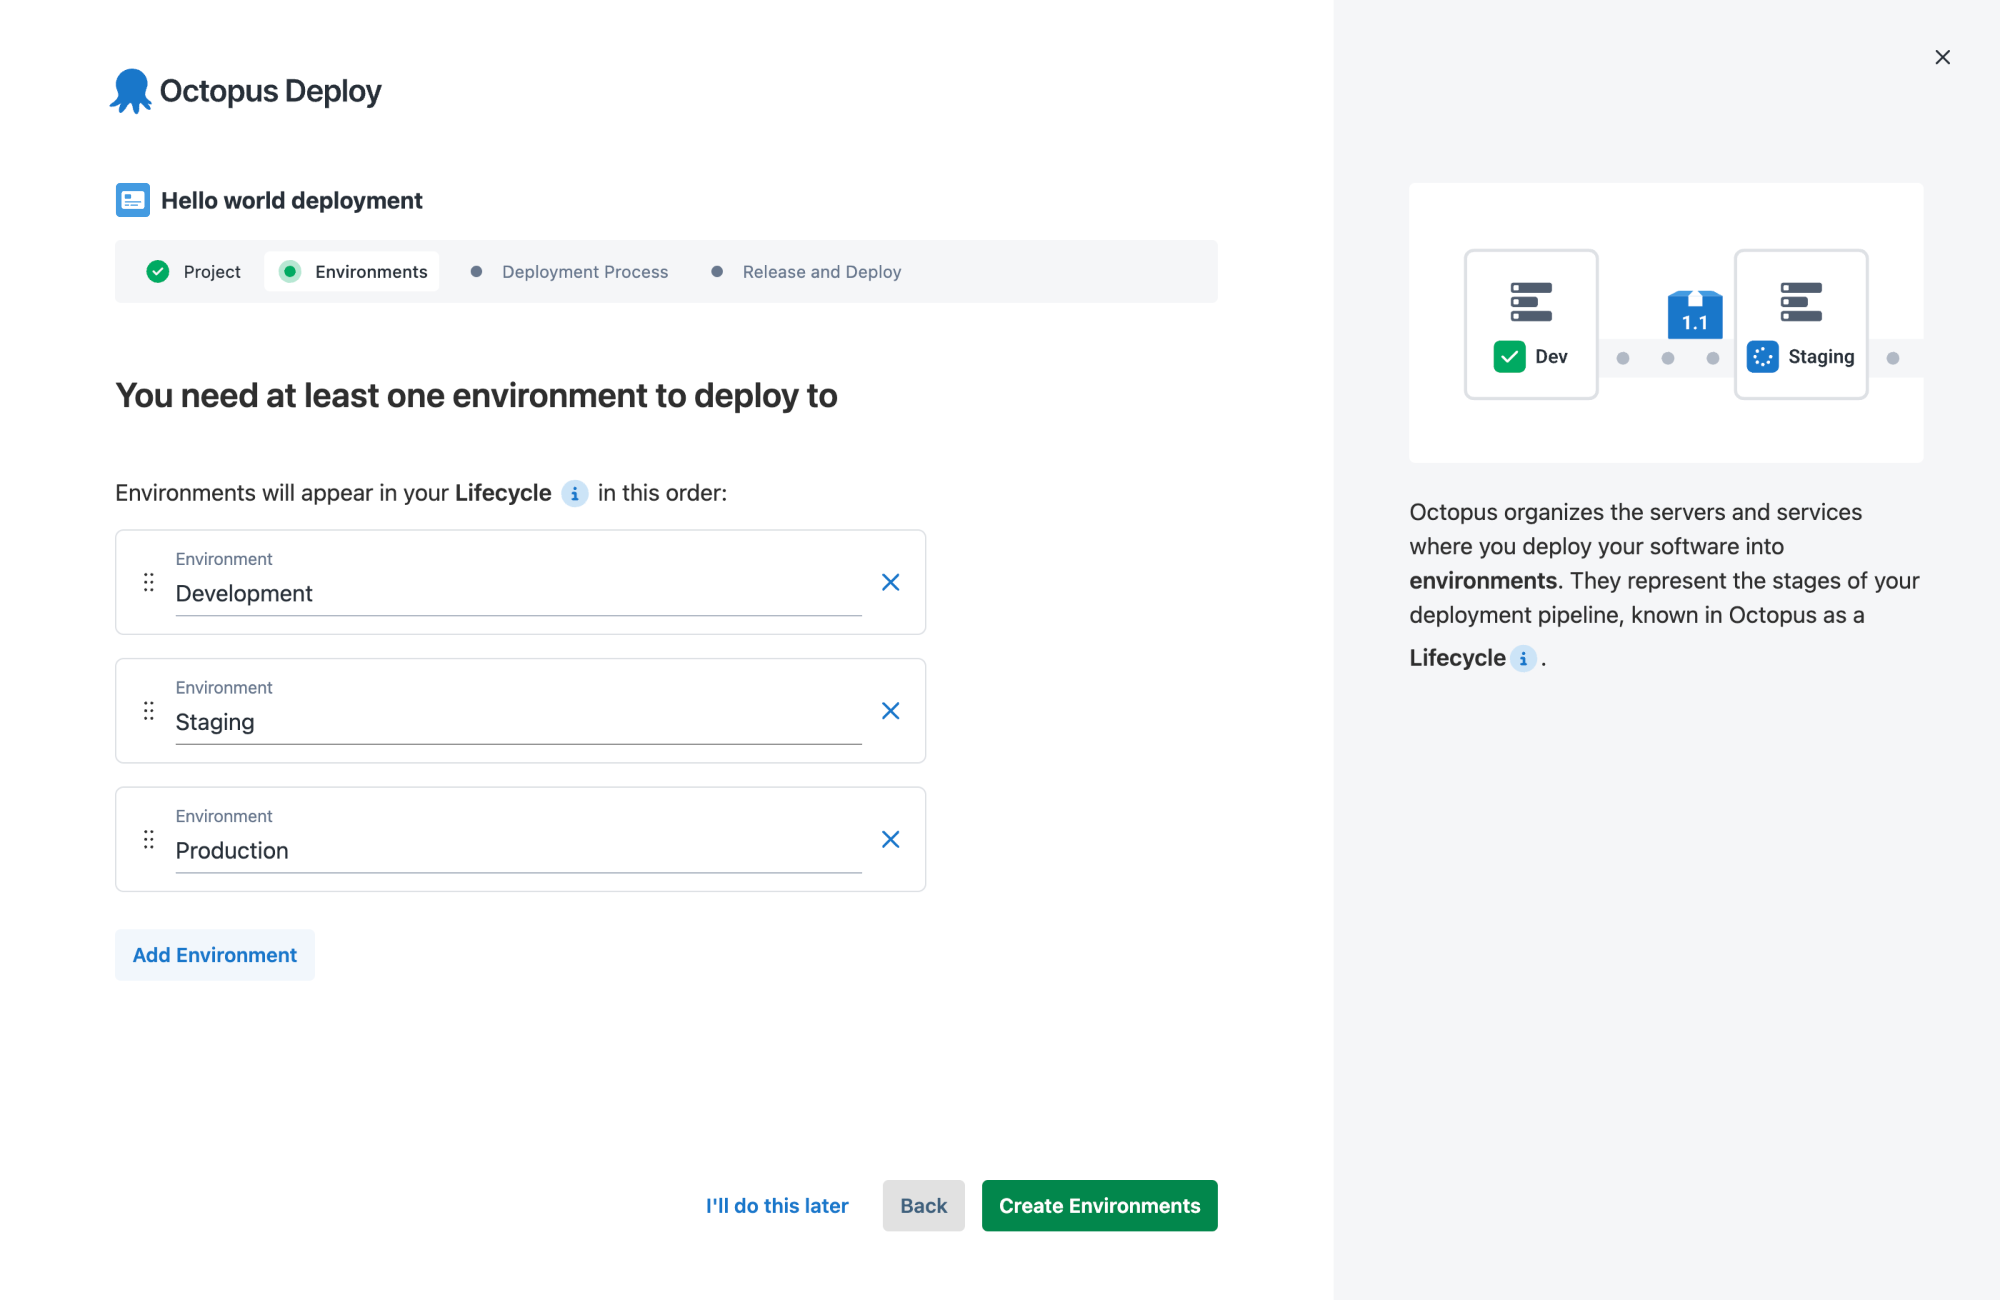Close the wizard with the top-right X
This screenshot has width=2000, height=1300.
(1942, 57)
